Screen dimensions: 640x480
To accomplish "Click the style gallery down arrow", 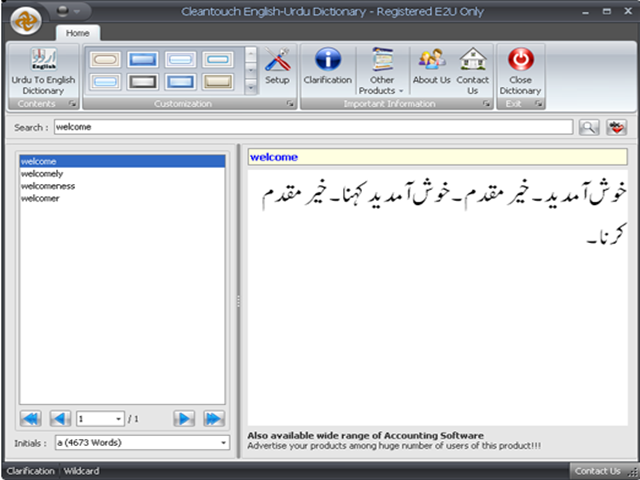I will click(x=251, y=70).
